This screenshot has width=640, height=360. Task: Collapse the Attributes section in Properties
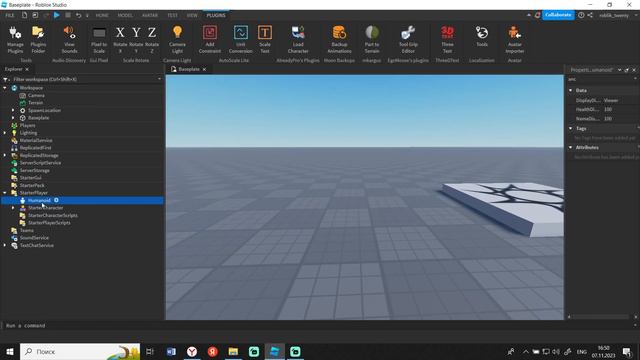(x=571, y=147)
